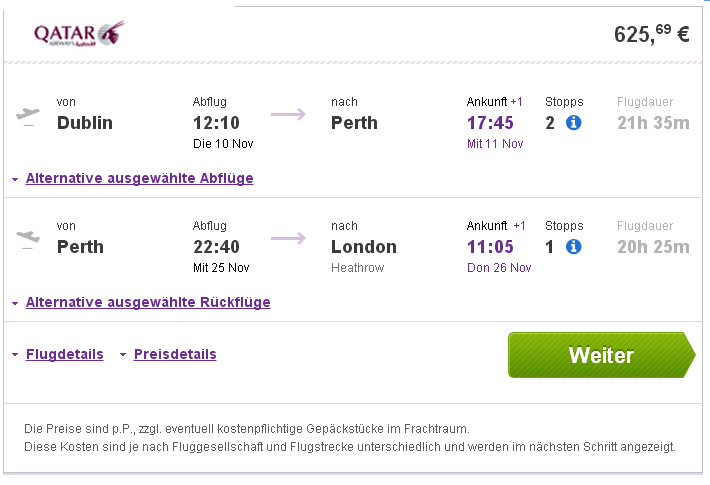This screenshot has width=710, height=485.
Task: Open the Preisdetails link
Action: click(175, 354)
